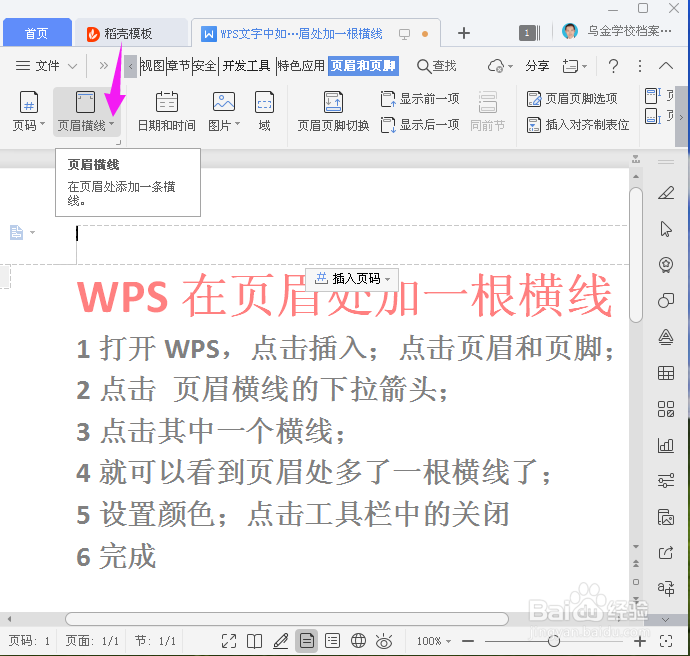Open the 稻壳模板 template tab
690x656 pixels.
click(131, 33)
